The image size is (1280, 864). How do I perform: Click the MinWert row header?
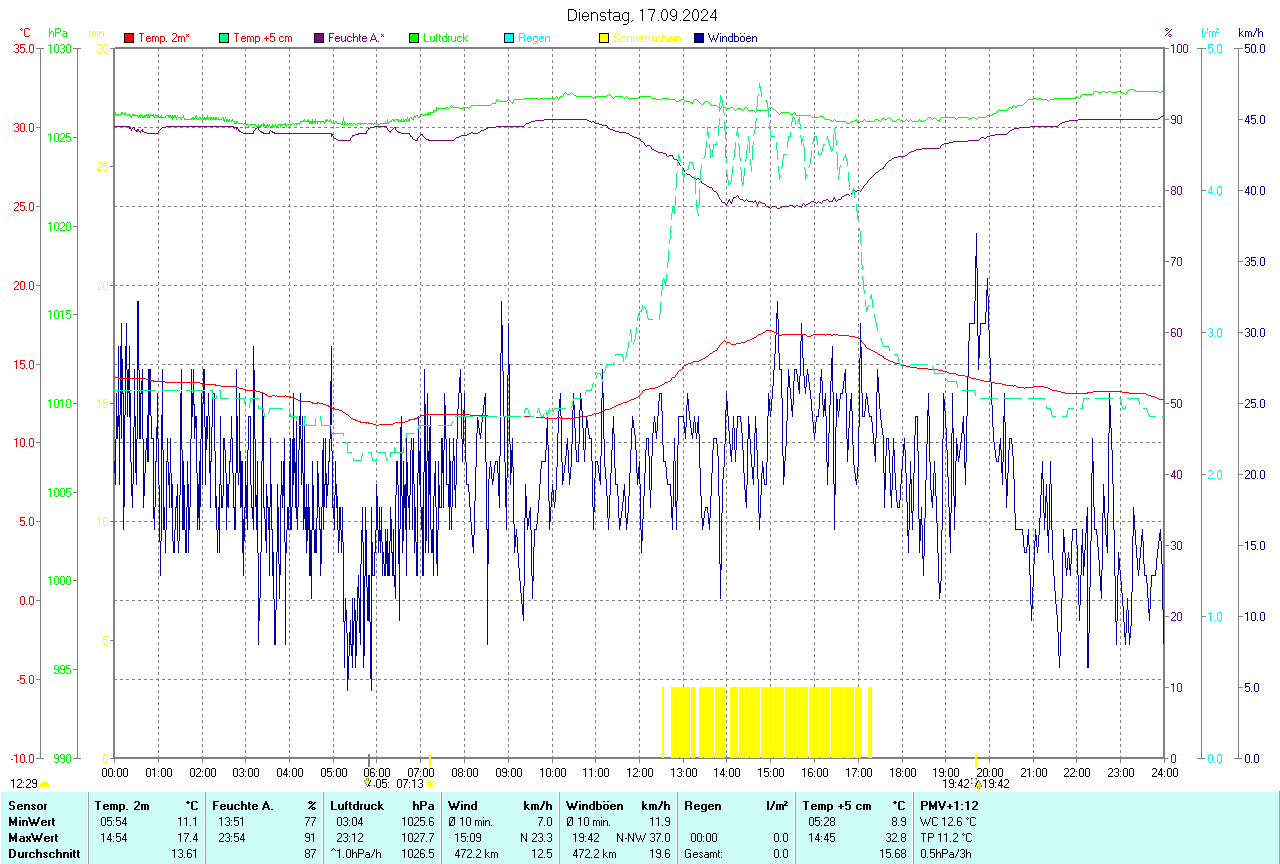32,822
